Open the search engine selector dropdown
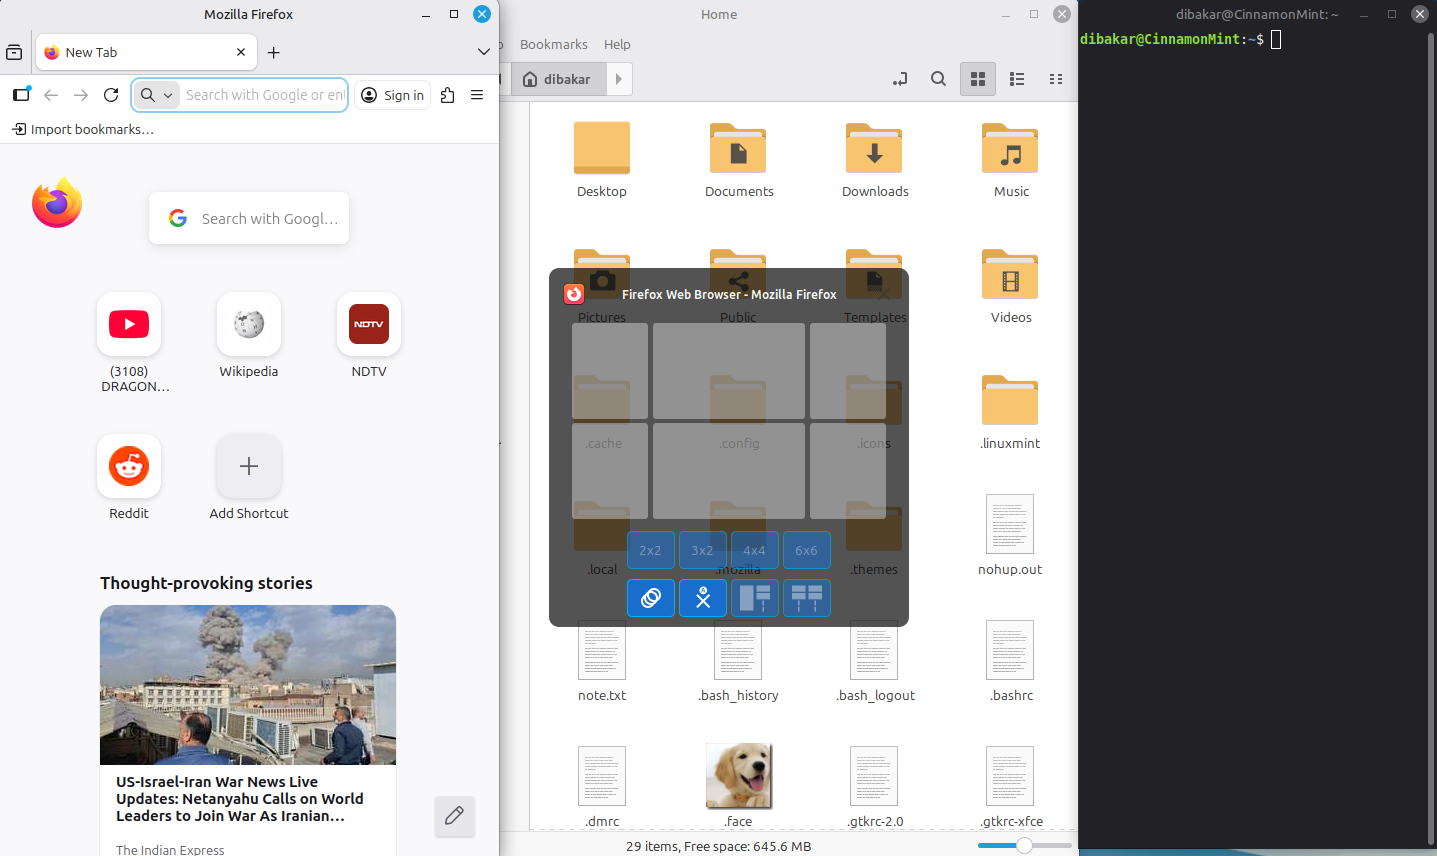The image size is (1437, 856). [157, 95]
